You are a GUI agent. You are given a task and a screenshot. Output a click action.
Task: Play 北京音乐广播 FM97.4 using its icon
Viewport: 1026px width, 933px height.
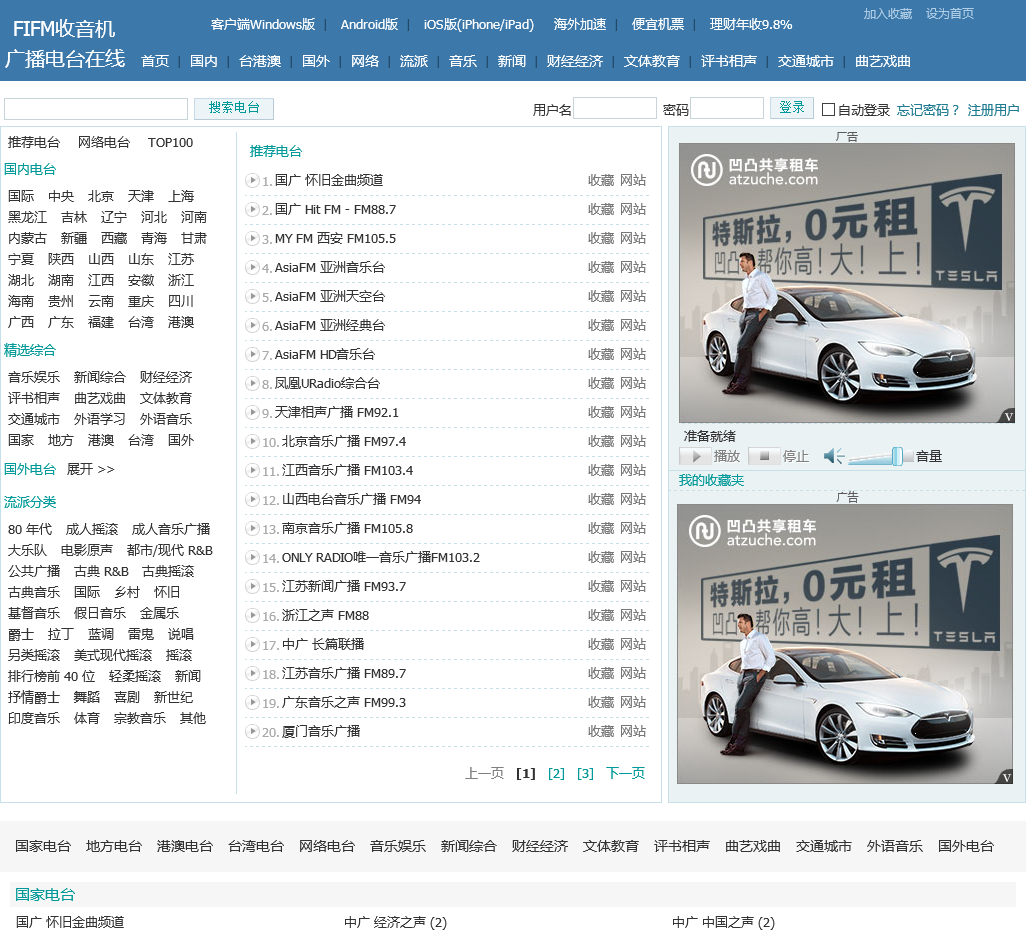(x=252, y=441)
